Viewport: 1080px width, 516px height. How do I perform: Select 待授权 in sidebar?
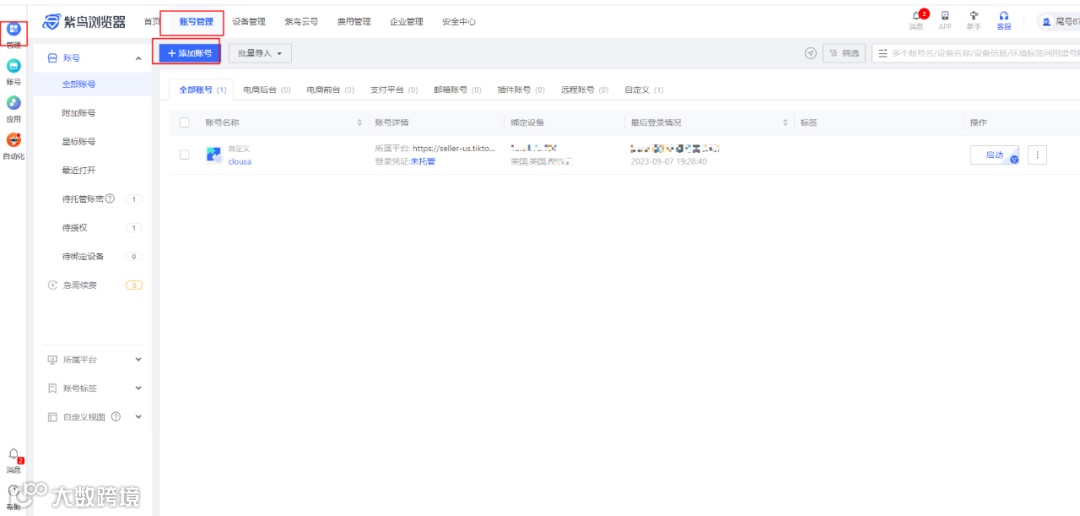coord(74,227)
